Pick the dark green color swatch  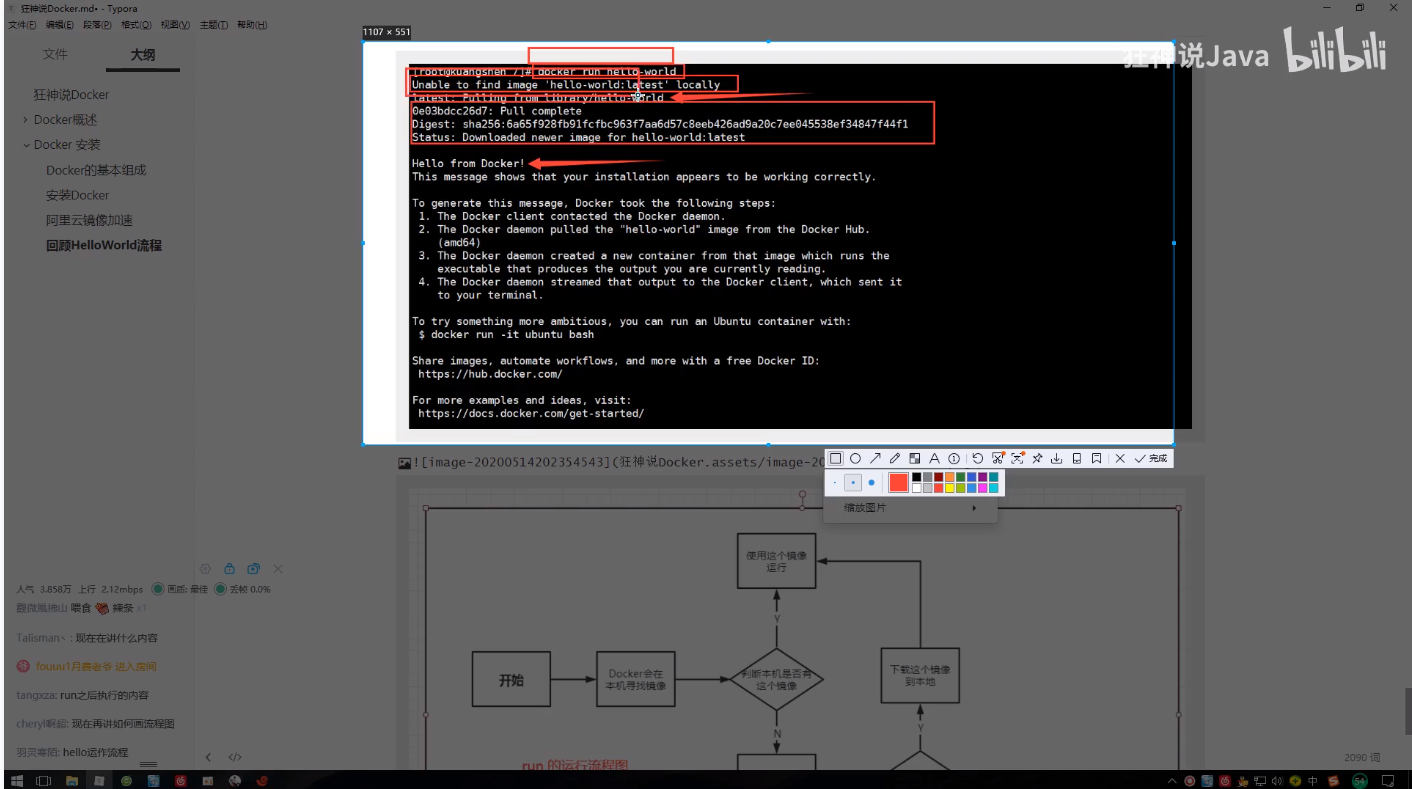coord(960,477)
